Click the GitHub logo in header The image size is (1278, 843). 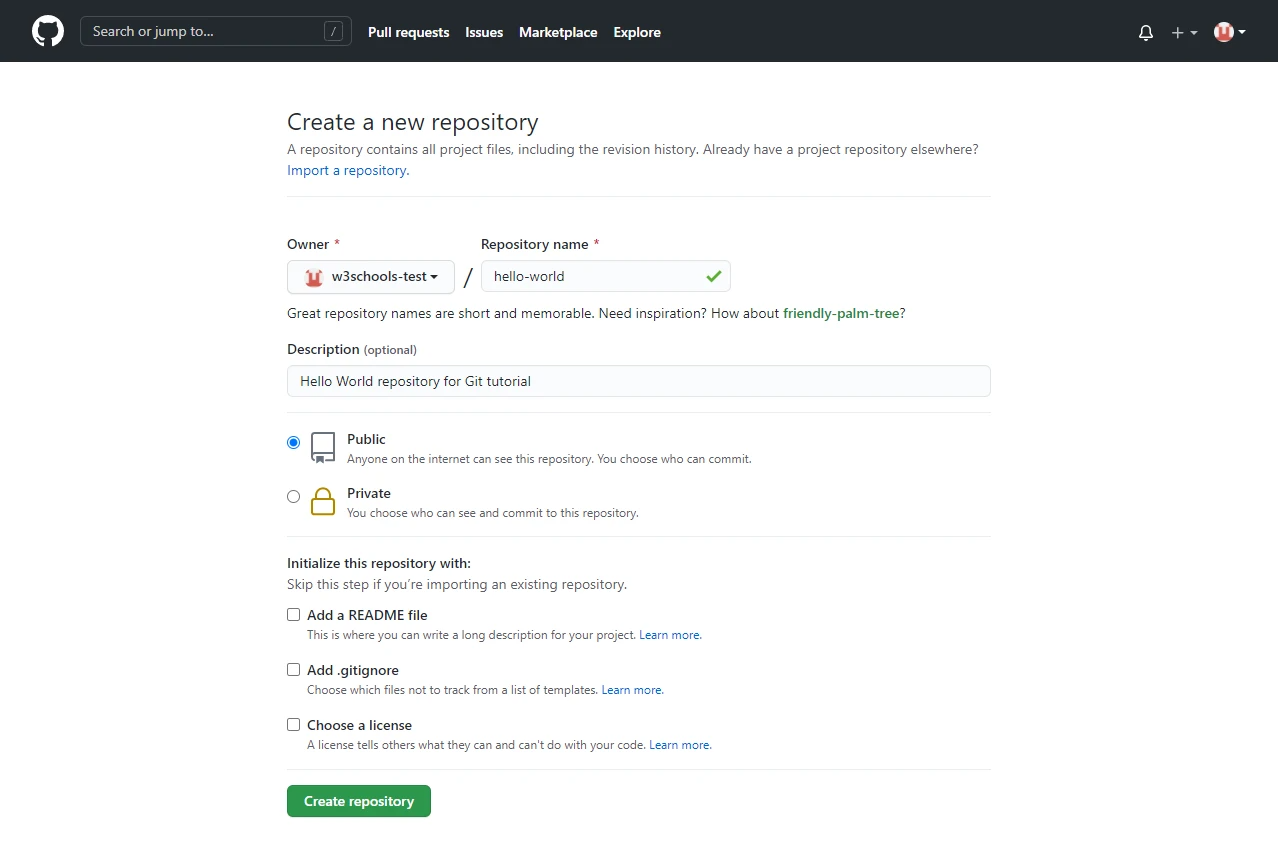pos(48,31)
